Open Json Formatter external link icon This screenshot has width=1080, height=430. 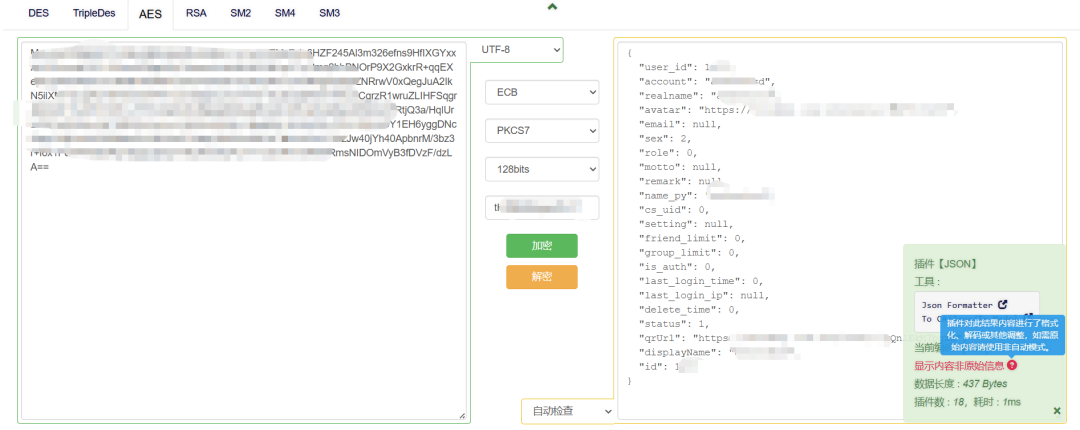coord(1003,304)
